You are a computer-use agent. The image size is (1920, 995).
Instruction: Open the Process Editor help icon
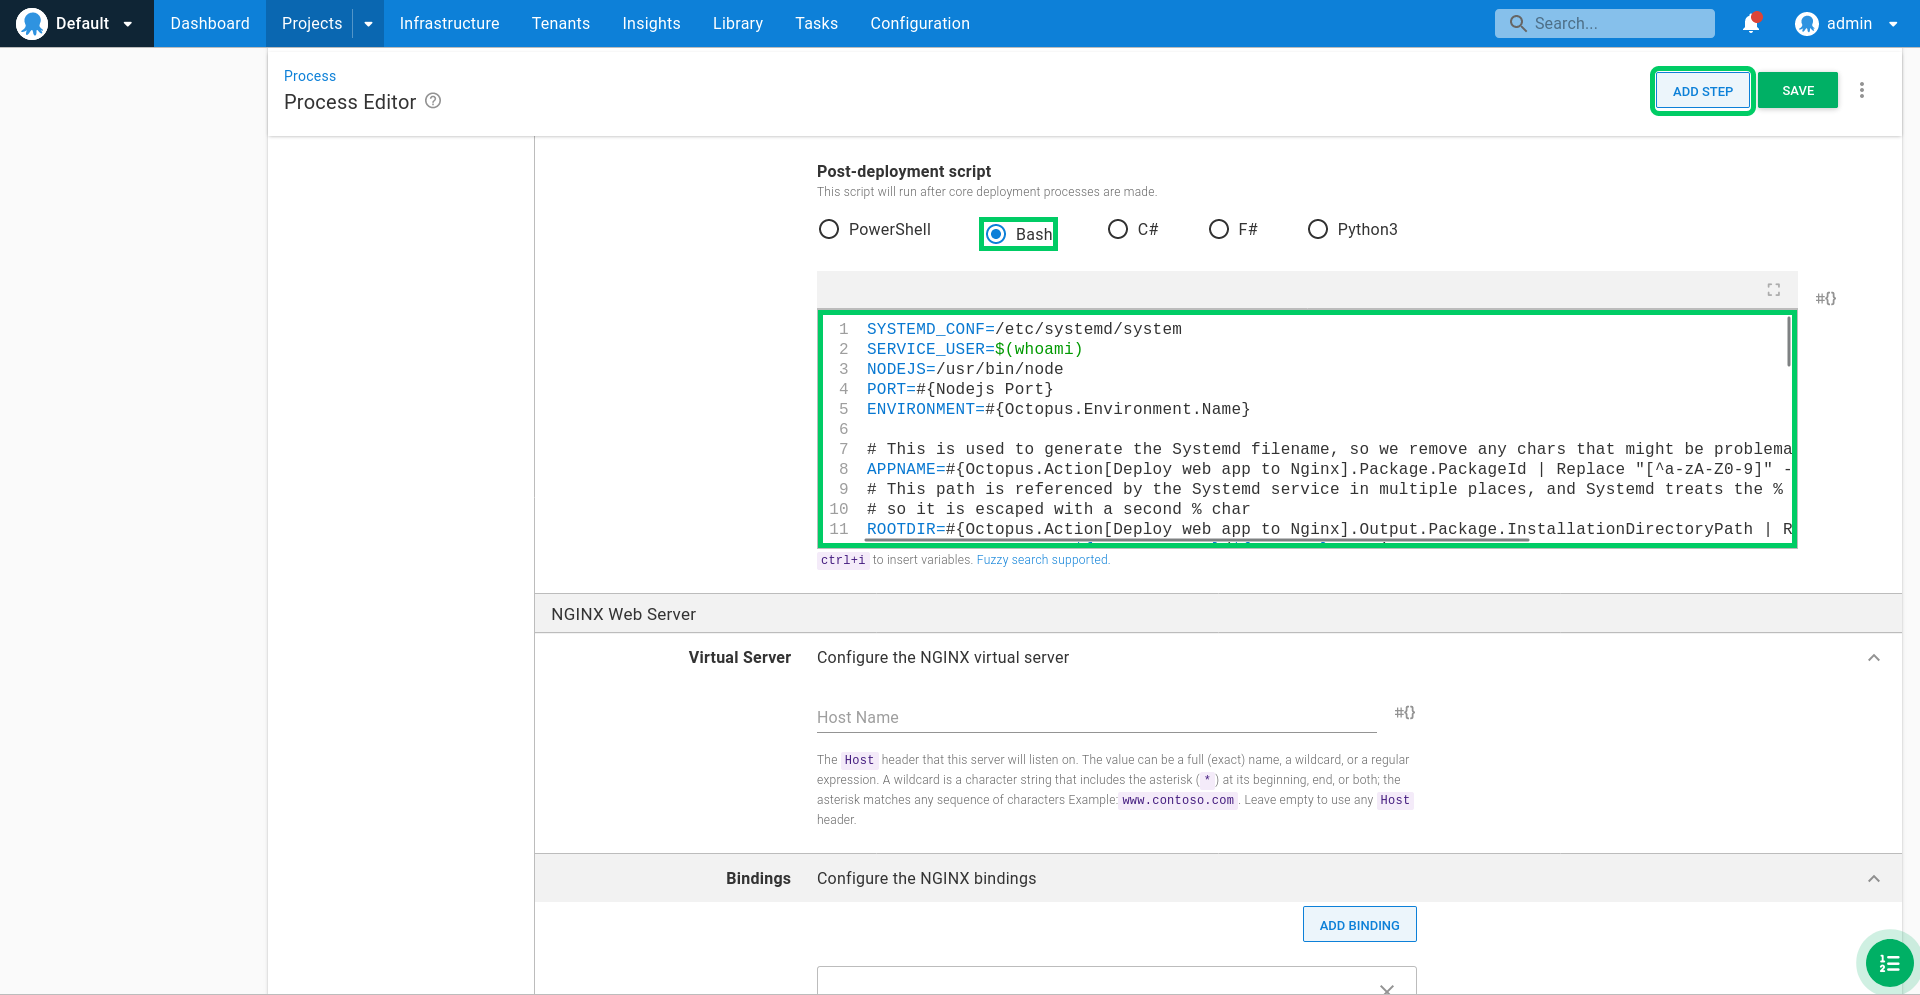click(433, 101)
